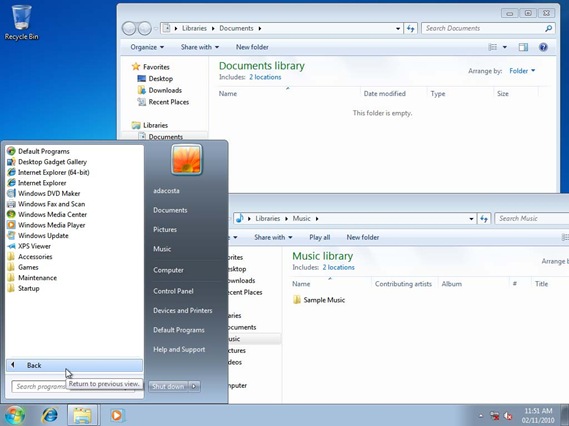The image size is (569, 426).
Task: Open Control Panel from Start menu
Action: tap(173, 291)
